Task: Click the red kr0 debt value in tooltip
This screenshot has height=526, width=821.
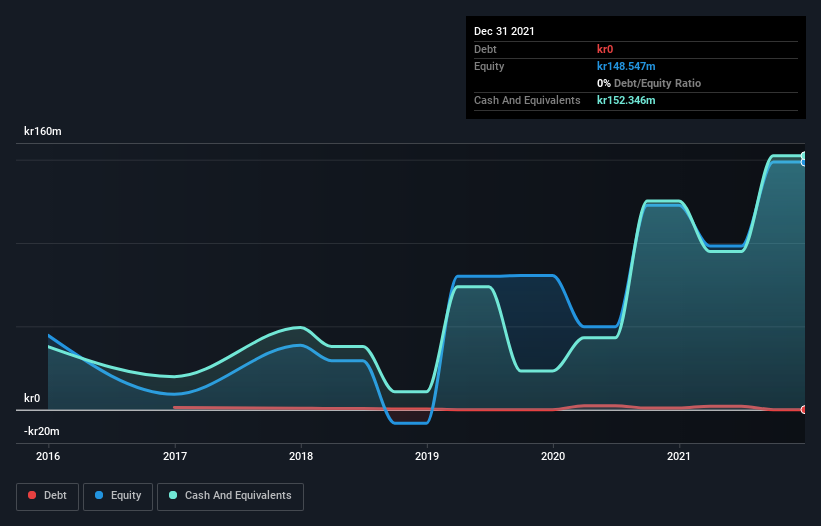Action: point(605,49)
